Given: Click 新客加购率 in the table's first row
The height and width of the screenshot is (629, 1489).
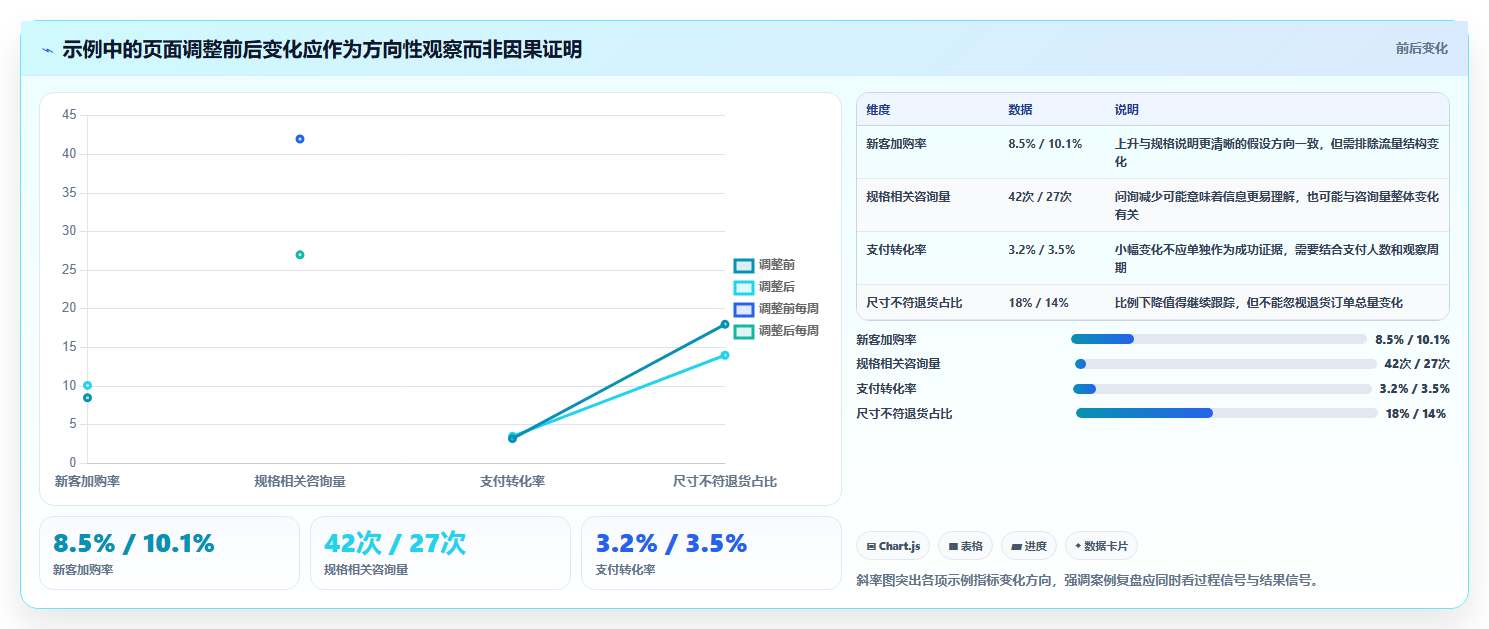Looking at the screenshot, I should (x=896, y=144).
